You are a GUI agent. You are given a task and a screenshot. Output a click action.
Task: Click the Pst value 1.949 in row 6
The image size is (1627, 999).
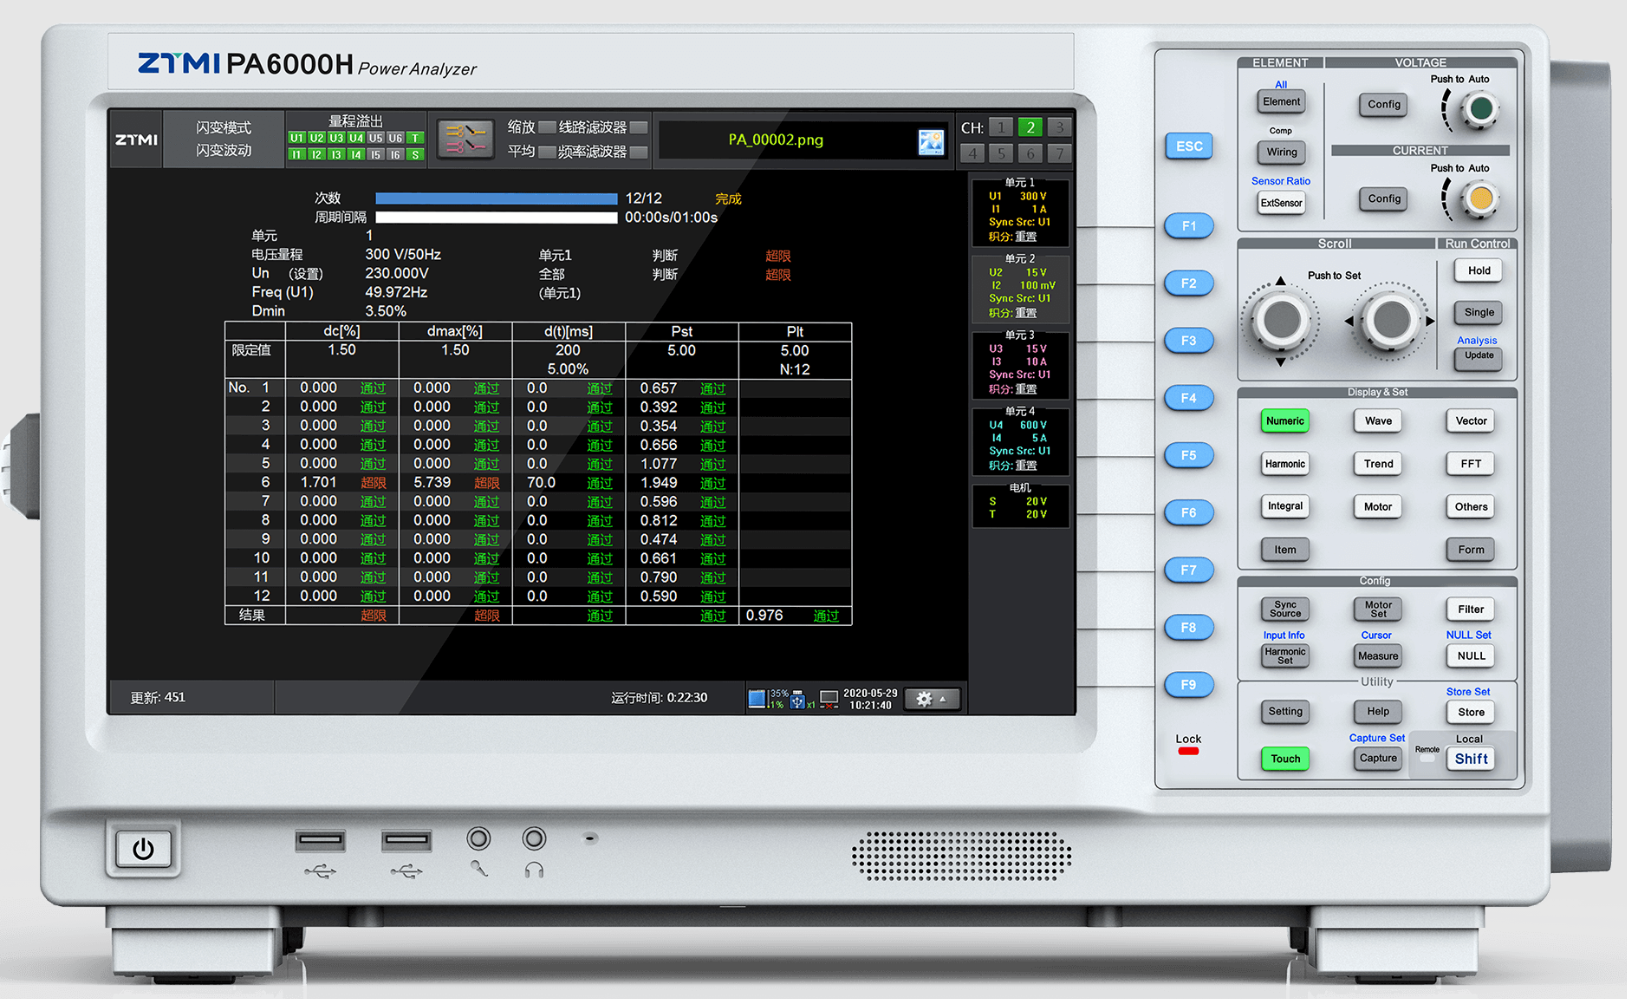pos(659,483)
